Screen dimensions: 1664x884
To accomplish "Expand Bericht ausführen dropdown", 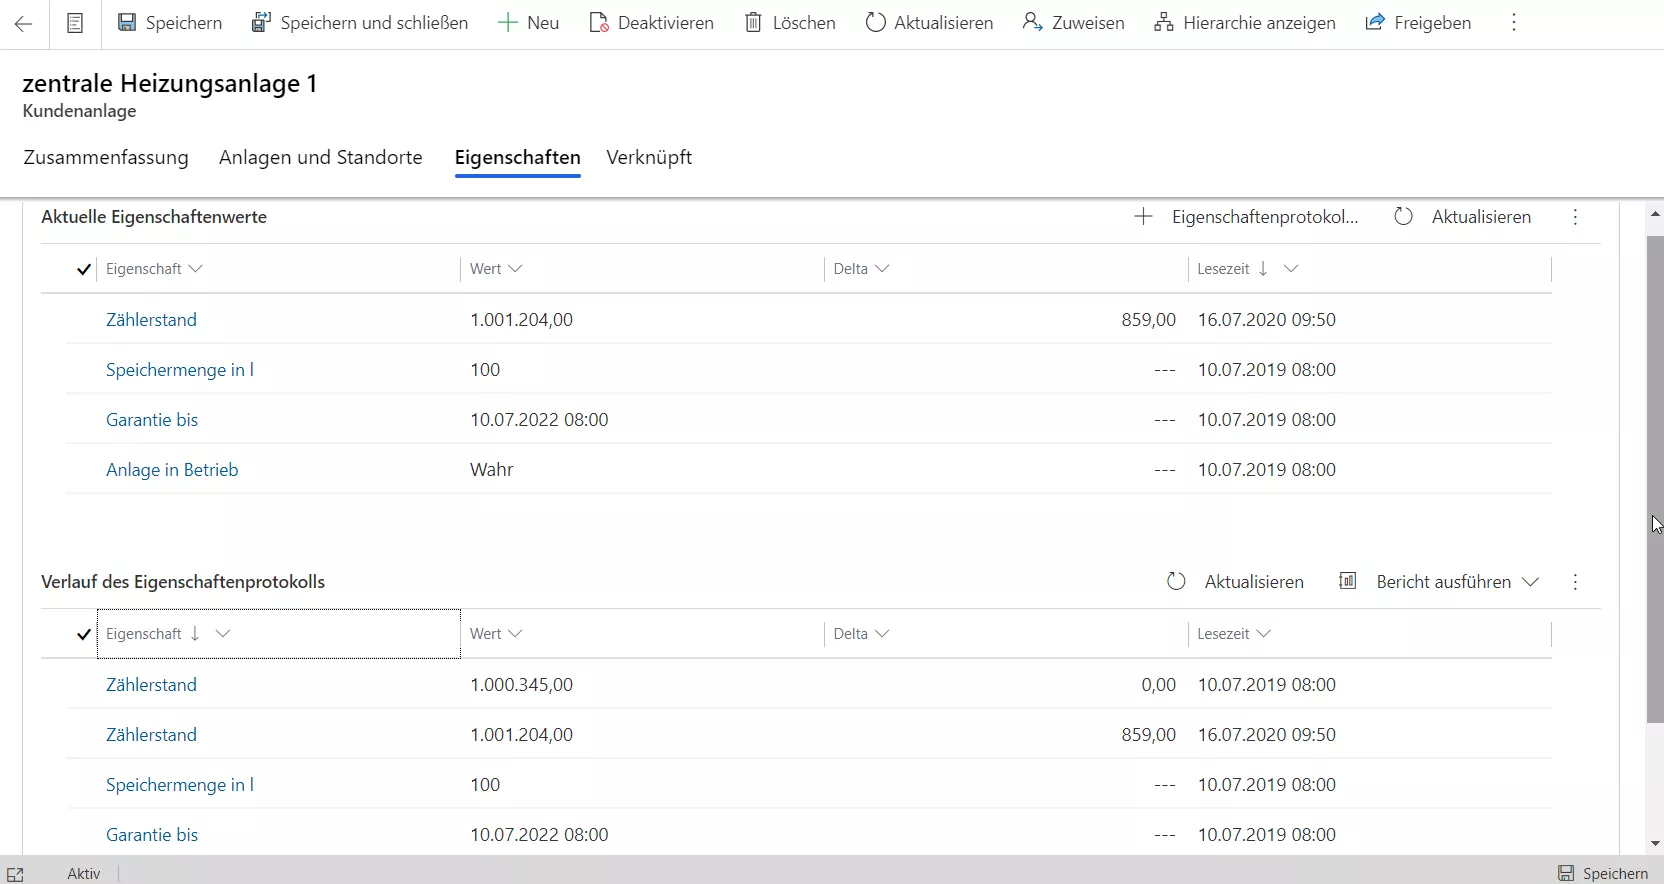I will point(1530,582).
